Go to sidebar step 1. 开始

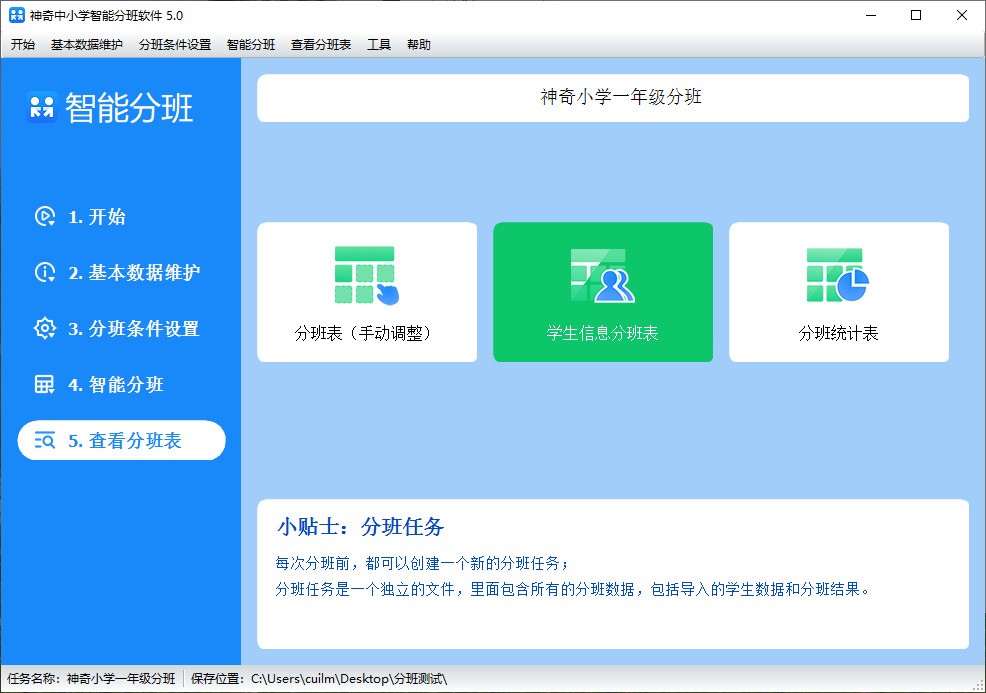tap(121, 216)
